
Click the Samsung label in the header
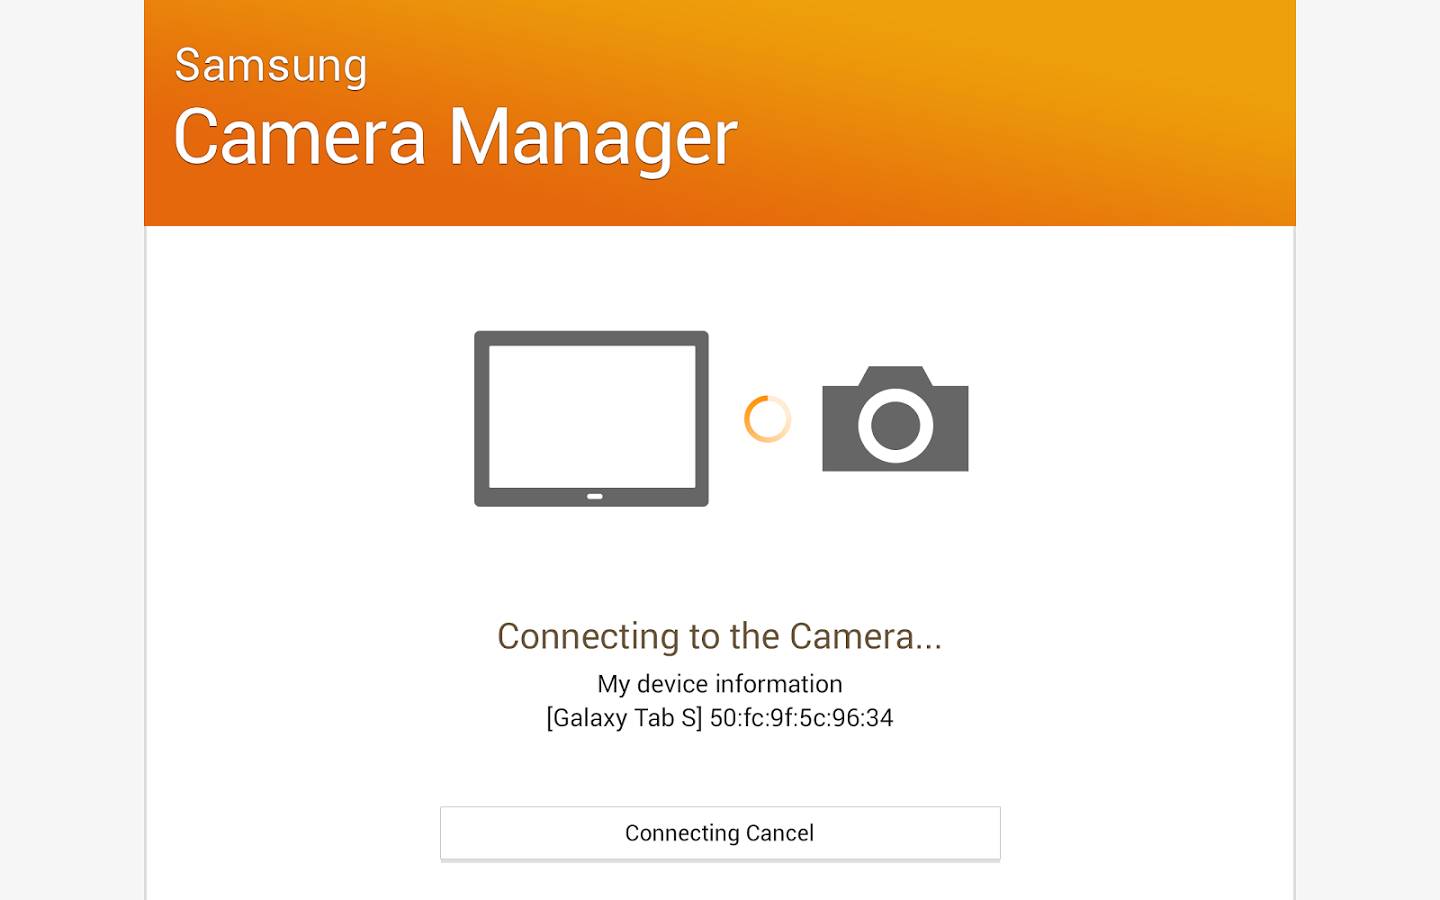(x=271, y=66)
